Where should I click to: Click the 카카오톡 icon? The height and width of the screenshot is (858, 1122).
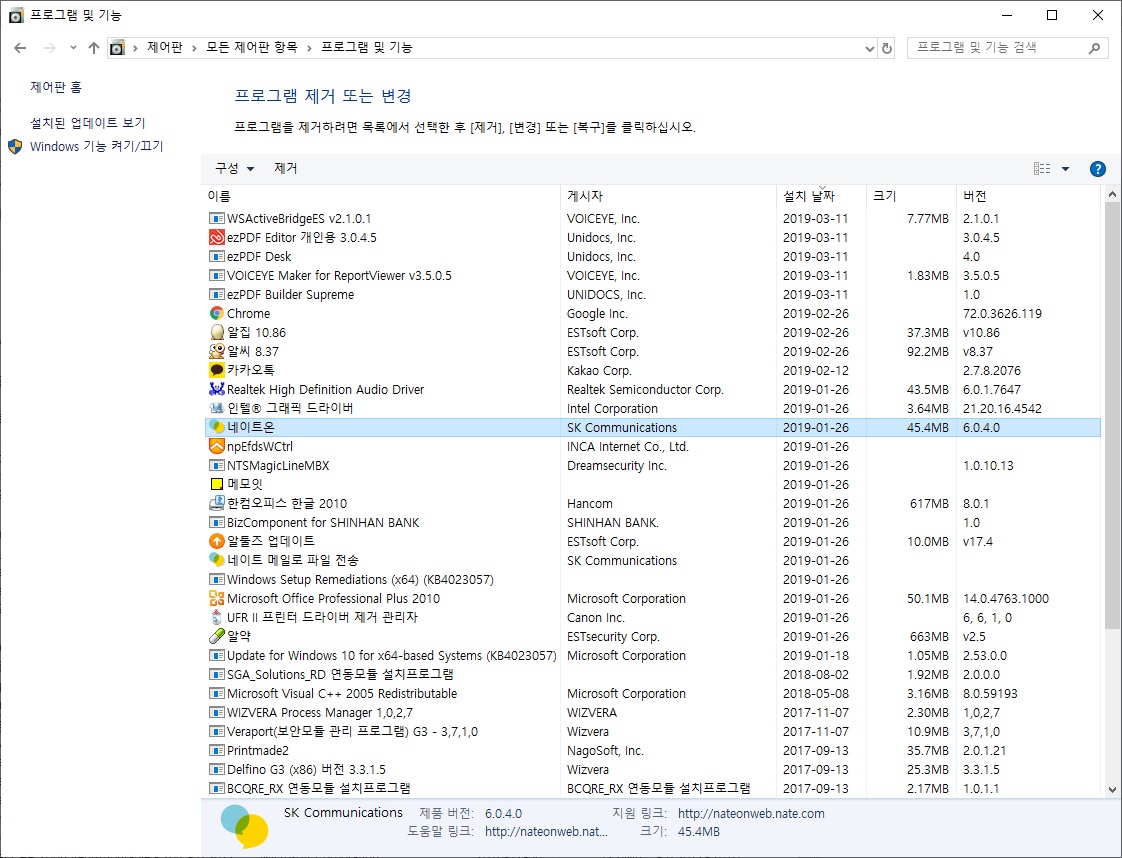coord(217,371)
